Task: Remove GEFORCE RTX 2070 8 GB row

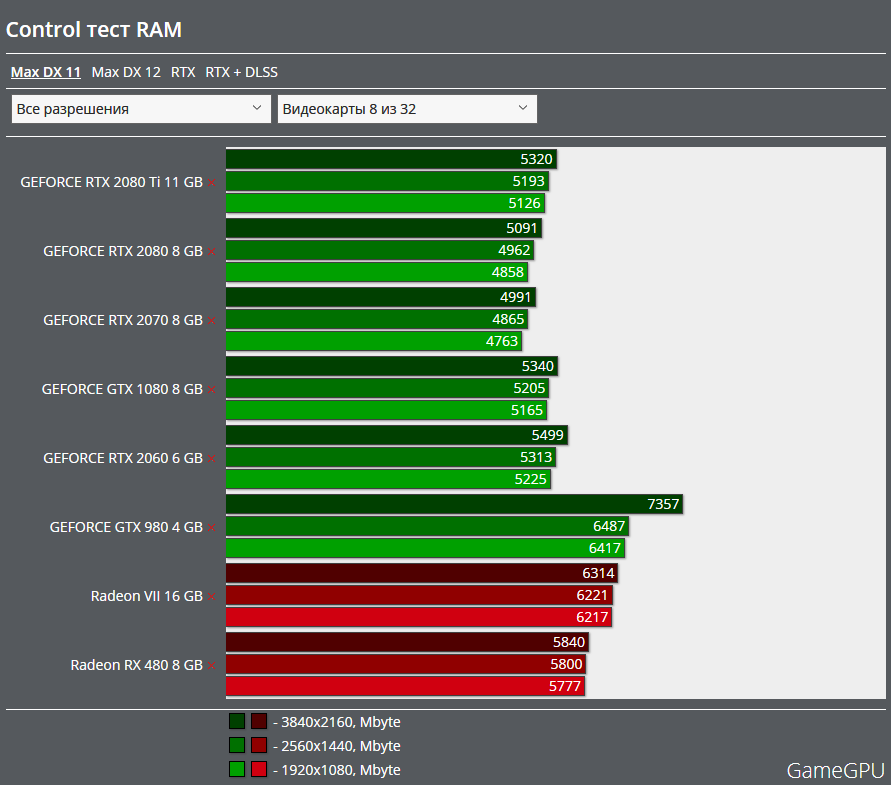Action: tap(211, 321)
